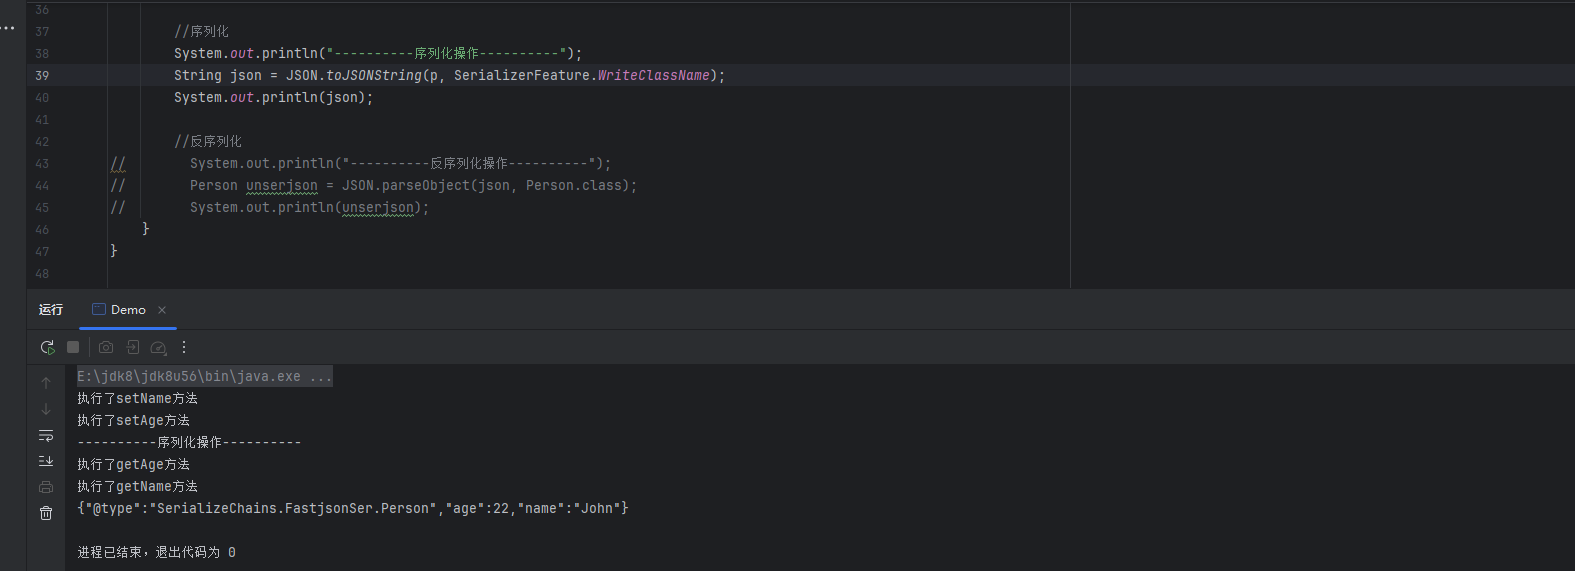
Task: Expand the folded java.exe command line
Action: click(320, 377)
